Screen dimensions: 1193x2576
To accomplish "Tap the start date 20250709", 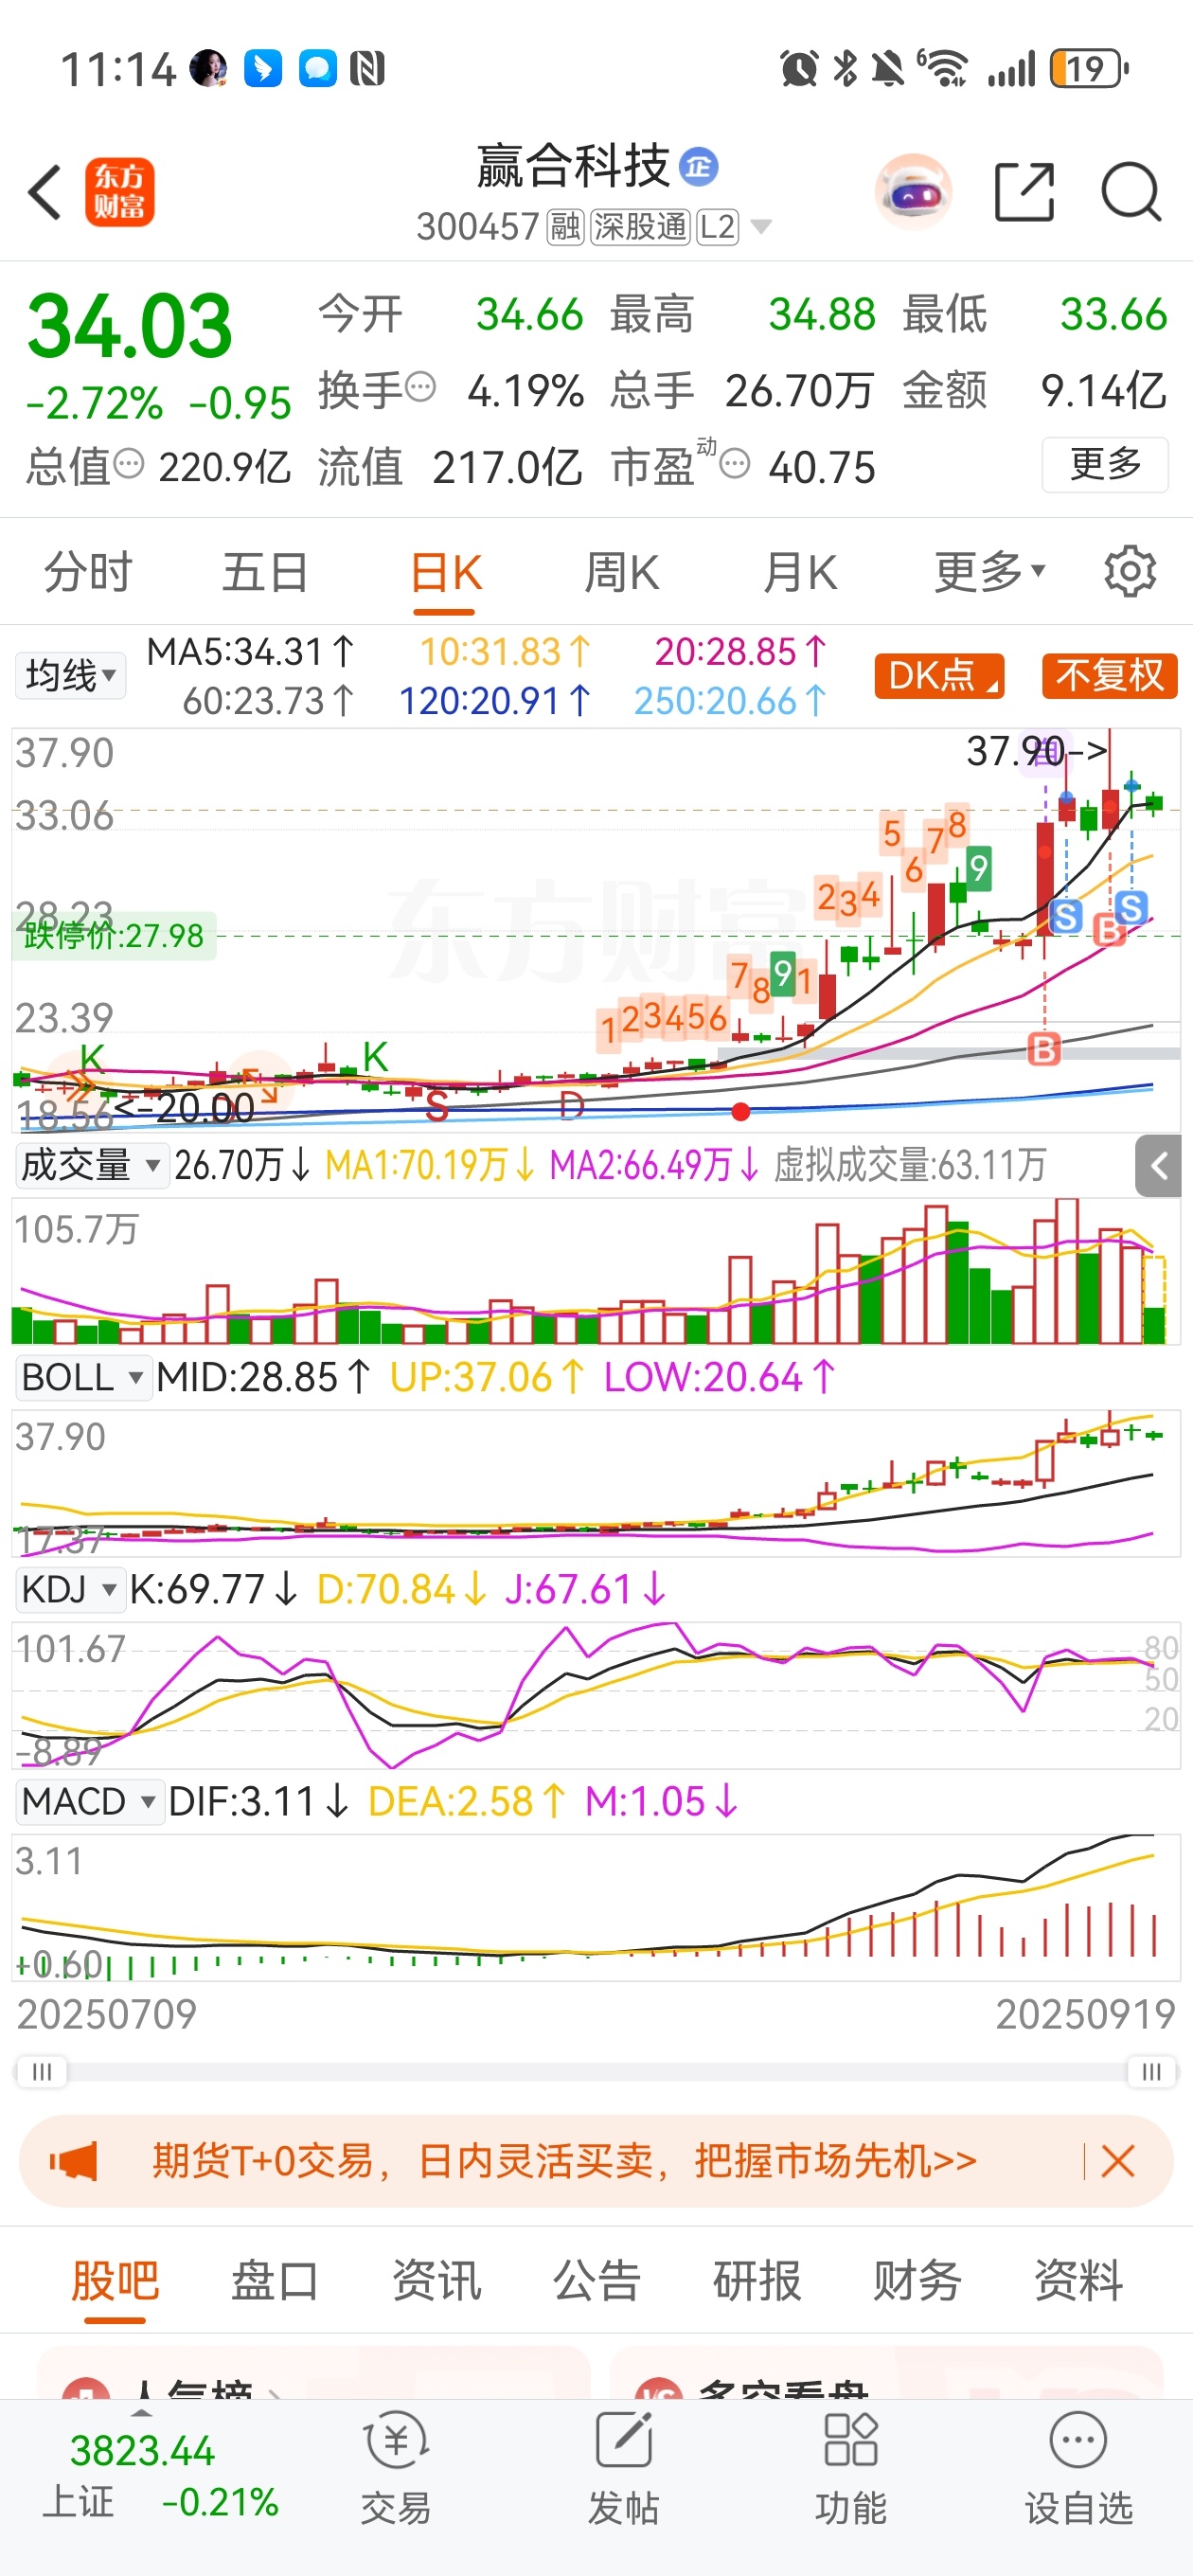I will (x=107, y=2014).
